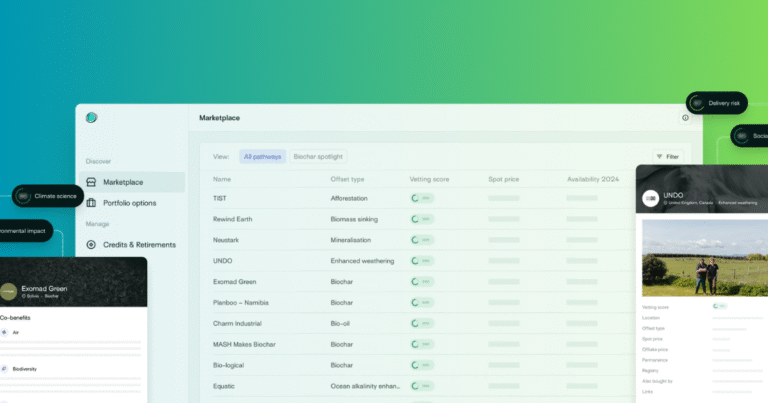Image resolution: width=768 pixels, height=403 pixels.
Task: Click vetting score badge for Equatic
Action: [x=422, y=386]
